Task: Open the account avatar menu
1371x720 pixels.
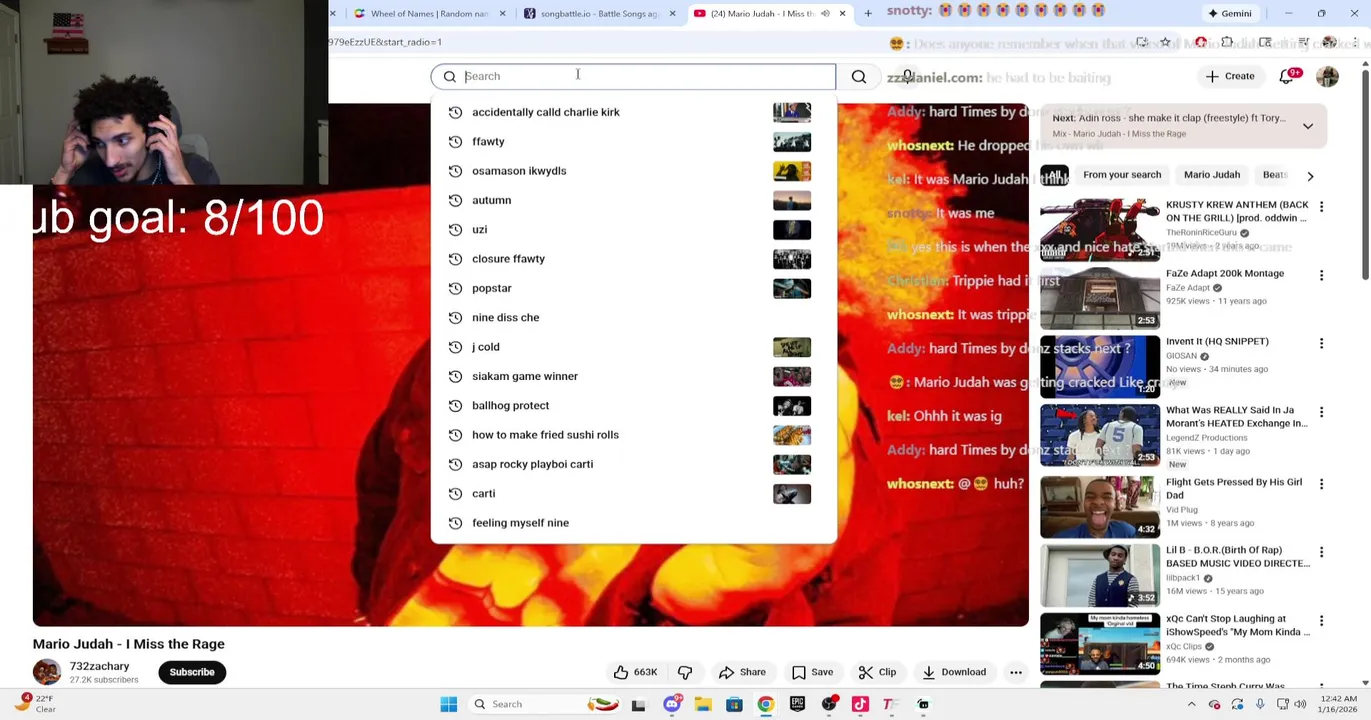Action: click(1327, 76)
